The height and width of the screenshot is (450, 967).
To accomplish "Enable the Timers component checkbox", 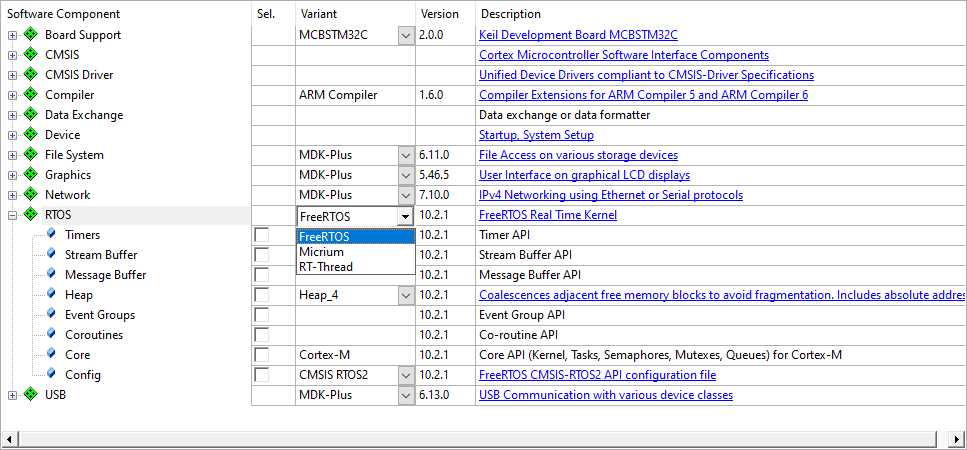I will 262,235.
